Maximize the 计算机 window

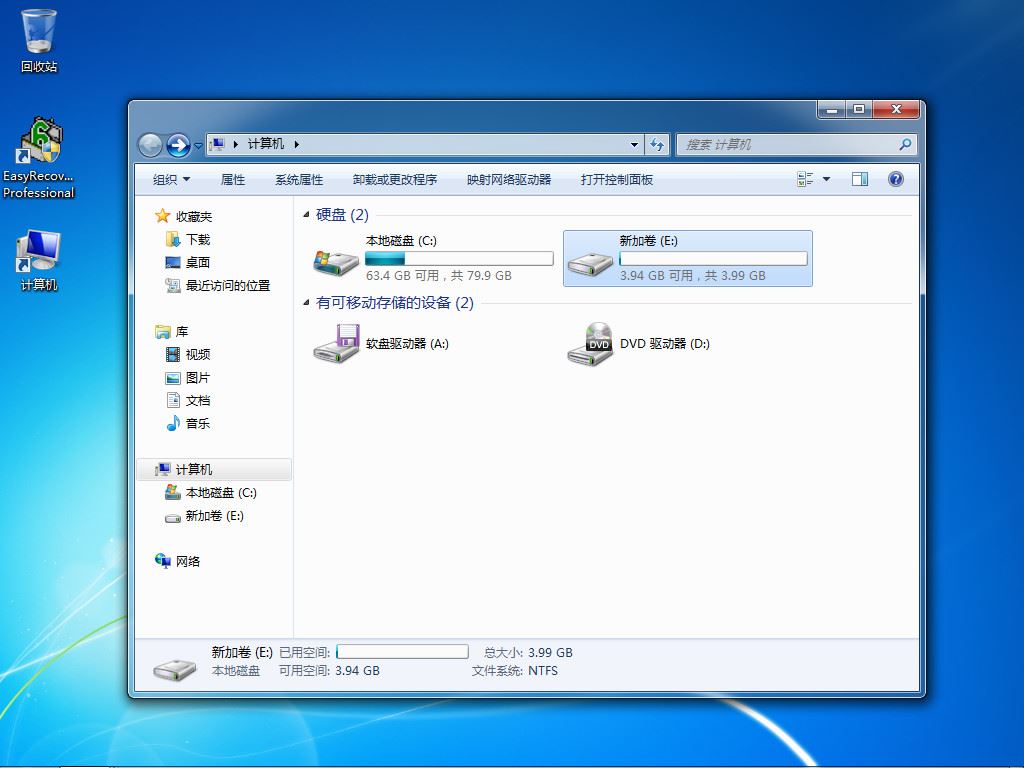coord(859,109)
